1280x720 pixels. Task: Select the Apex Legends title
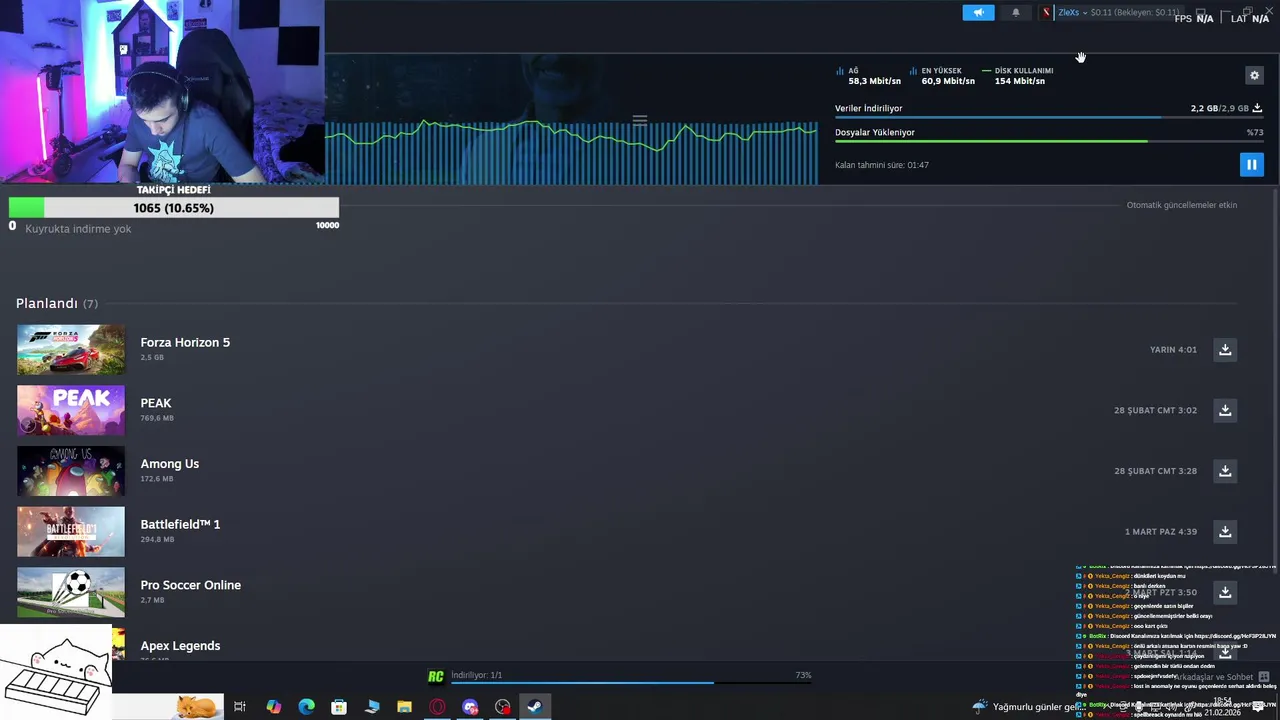180,646
